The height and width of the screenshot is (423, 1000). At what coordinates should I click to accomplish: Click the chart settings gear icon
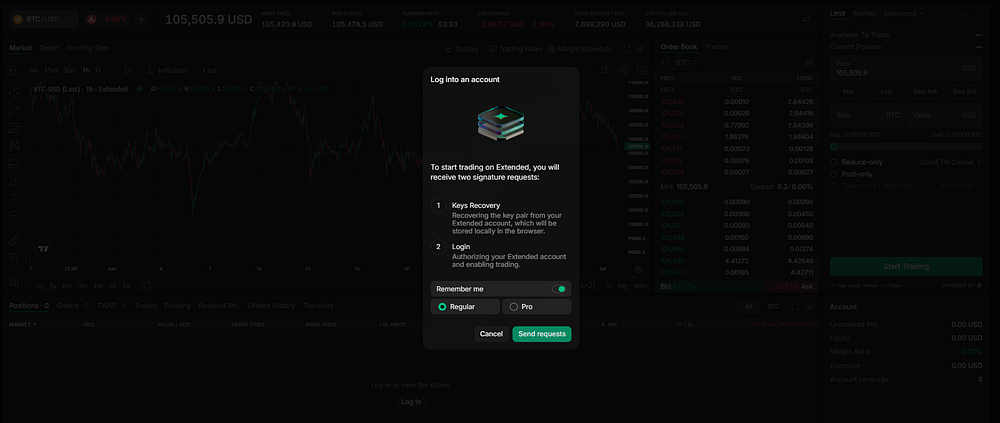pyautogui.click(x=624, y=70)
